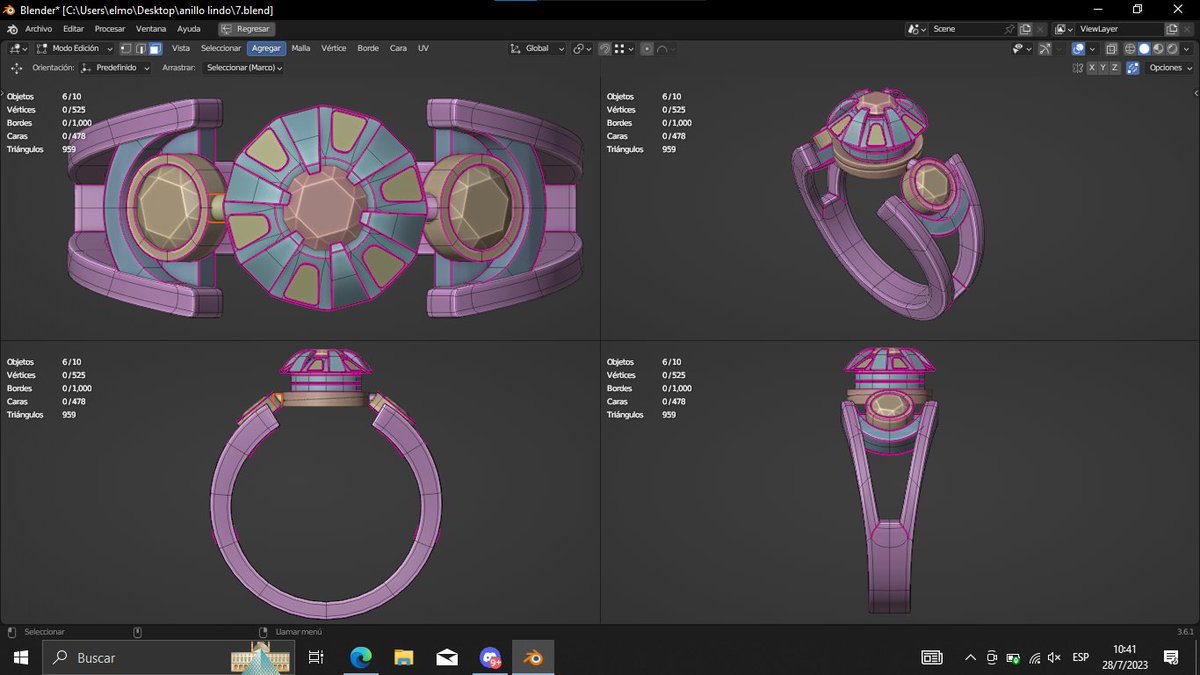Browse scenes using the Scene icon
Viewport: 1200px width, 675px height.
917,29
